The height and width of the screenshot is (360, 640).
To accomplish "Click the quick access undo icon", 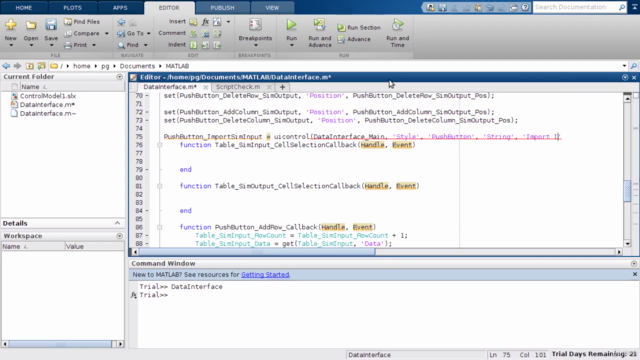I will [490, 7].
